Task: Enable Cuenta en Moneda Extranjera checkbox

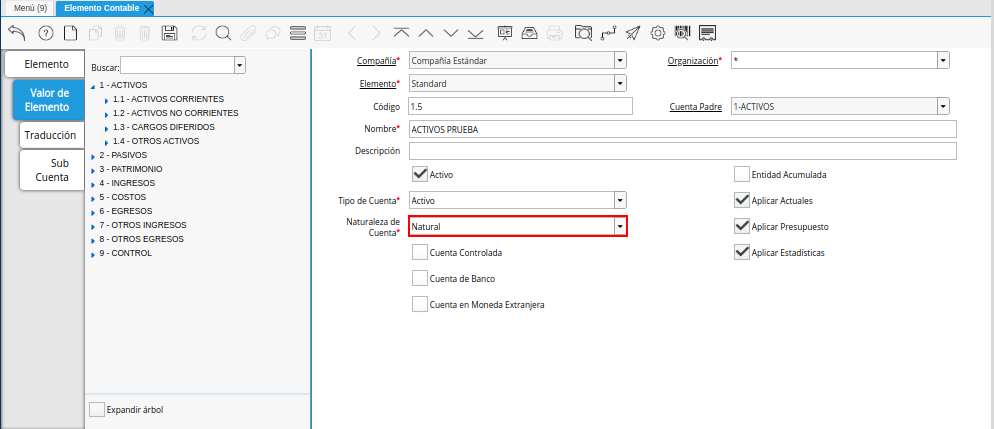Action: 420,304
